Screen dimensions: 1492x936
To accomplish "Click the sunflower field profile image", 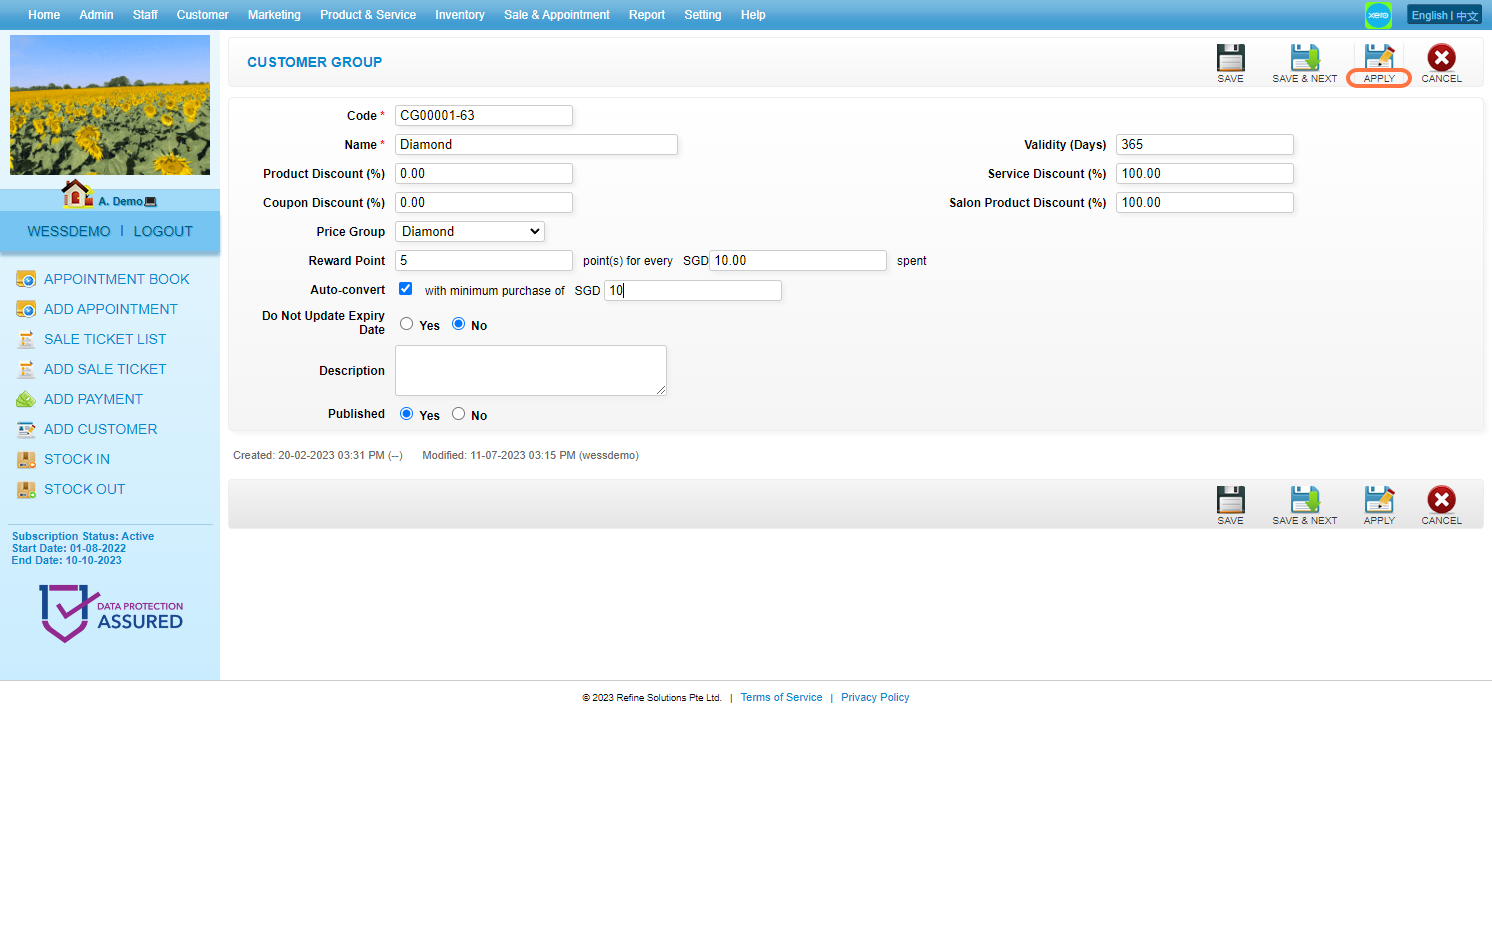I will 110,105.
